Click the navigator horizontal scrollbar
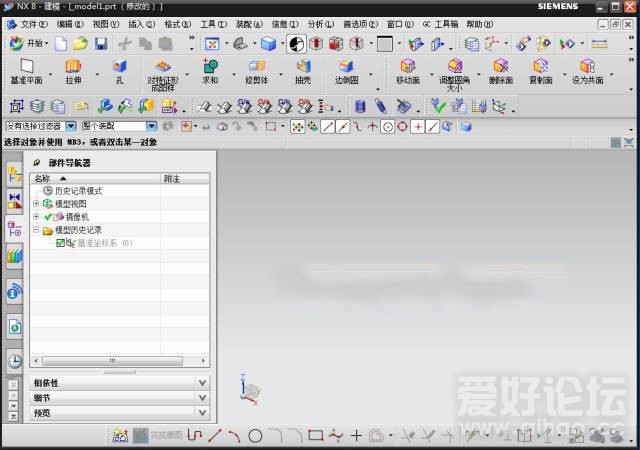Viewport: 640px width, 450px height. click(x=119, y=372)
